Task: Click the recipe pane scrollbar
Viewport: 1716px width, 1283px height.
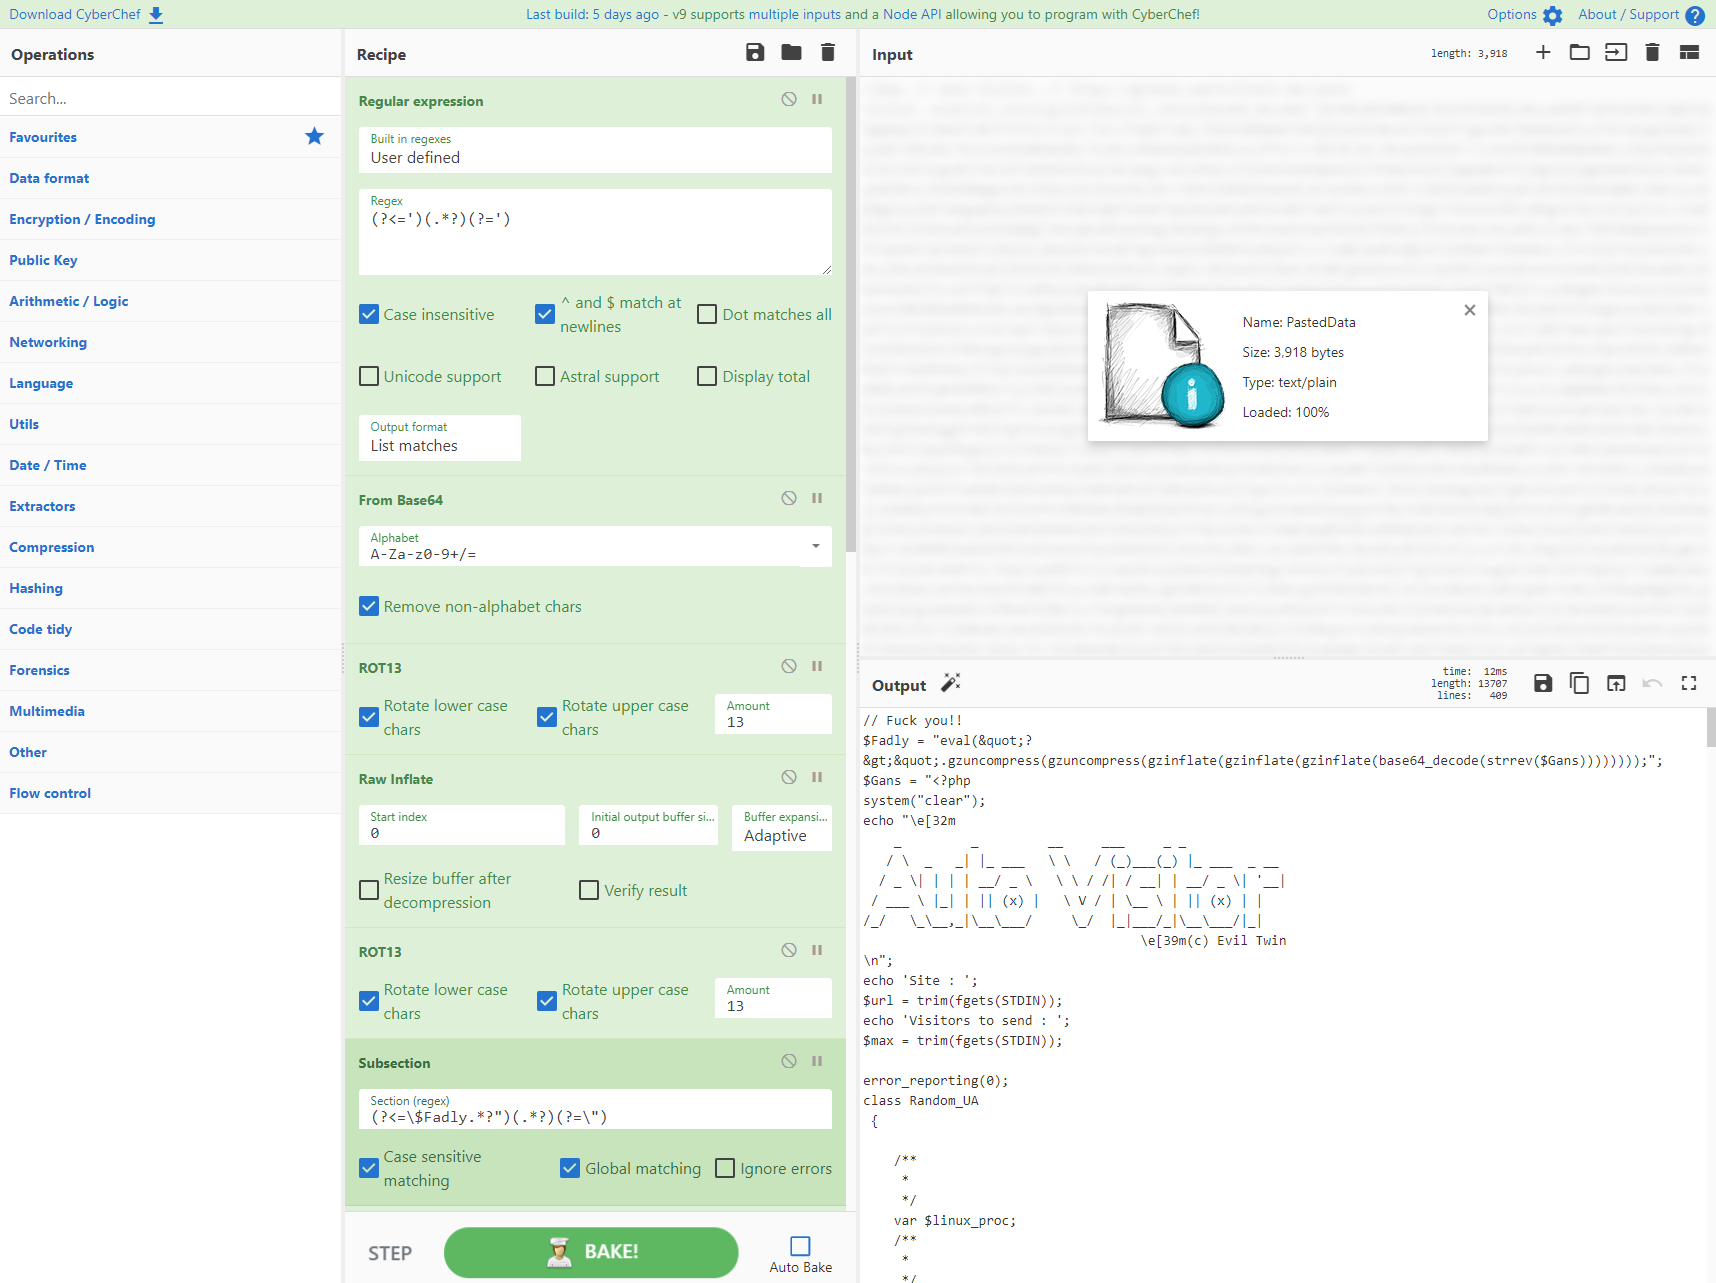Action: 851,315
